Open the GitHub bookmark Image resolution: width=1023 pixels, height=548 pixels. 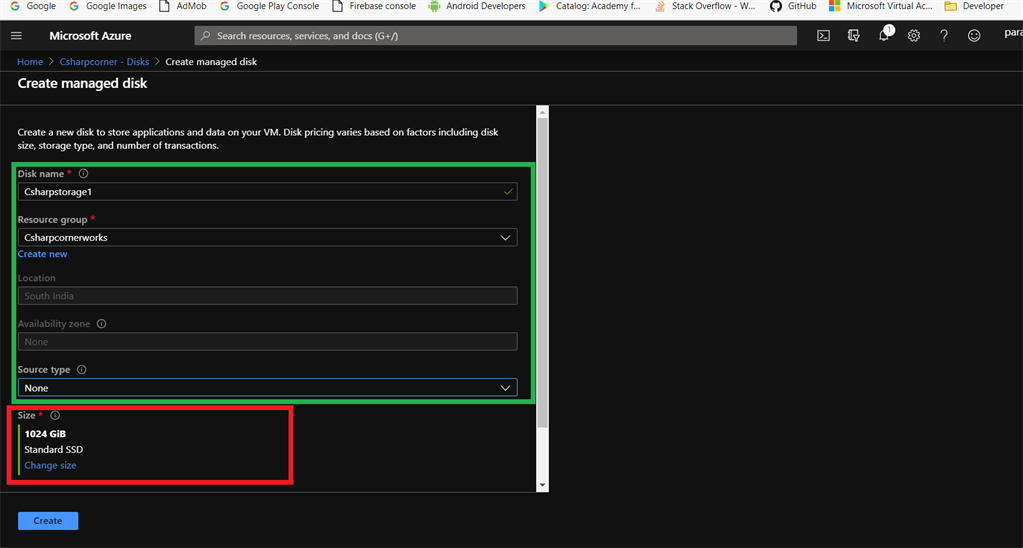click(x=793, y=7)
